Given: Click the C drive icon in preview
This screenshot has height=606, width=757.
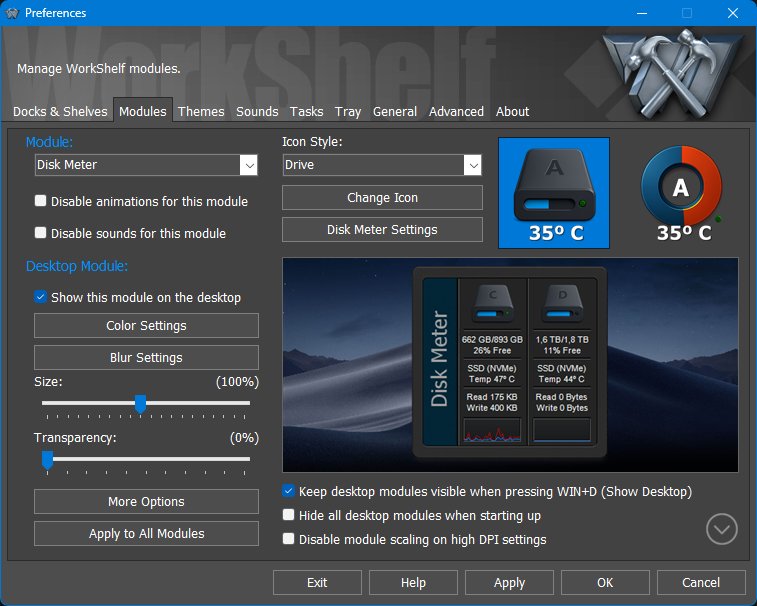Looking at the screenshot, I should [492, 304].
